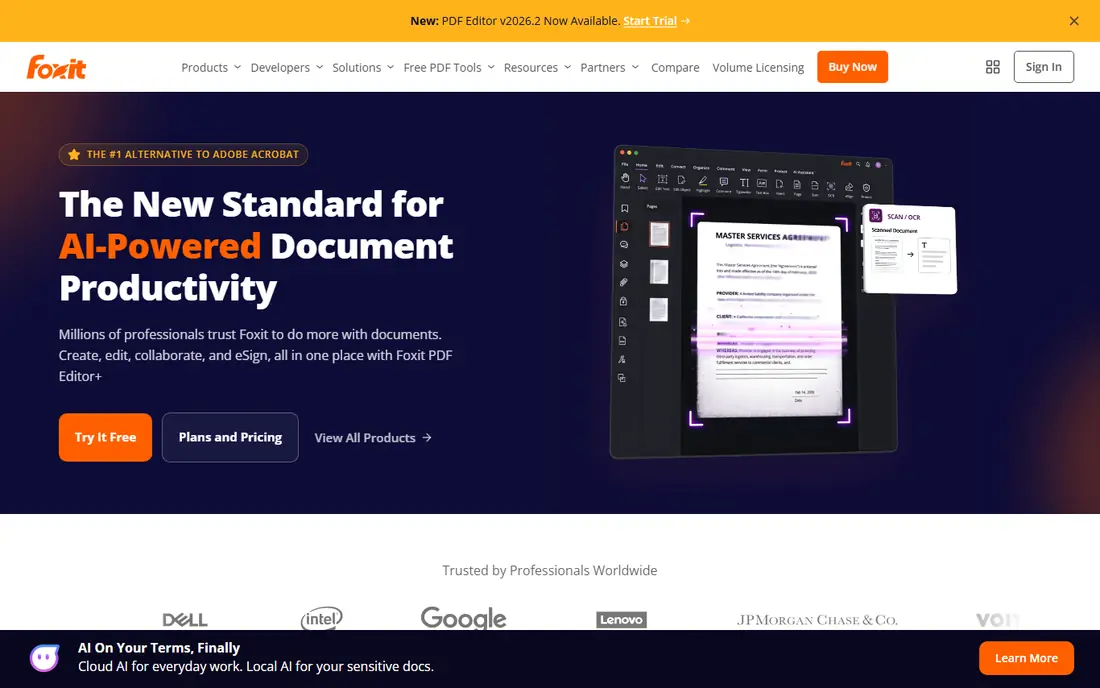Click the orange Buy Now button
This screenshot has height=688, width=1100.
852,67
